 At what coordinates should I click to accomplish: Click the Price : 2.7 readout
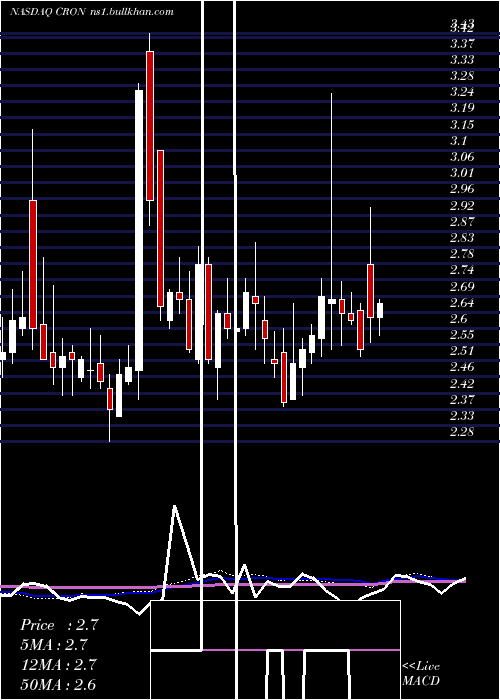(x=59, y=625)
